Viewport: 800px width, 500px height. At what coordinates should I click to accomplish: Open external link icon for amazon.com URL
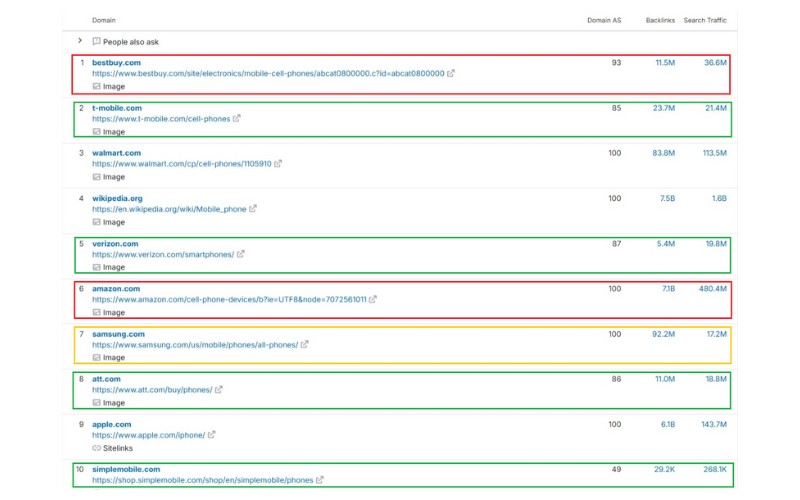pyautogui.click(x=373, y=299)
